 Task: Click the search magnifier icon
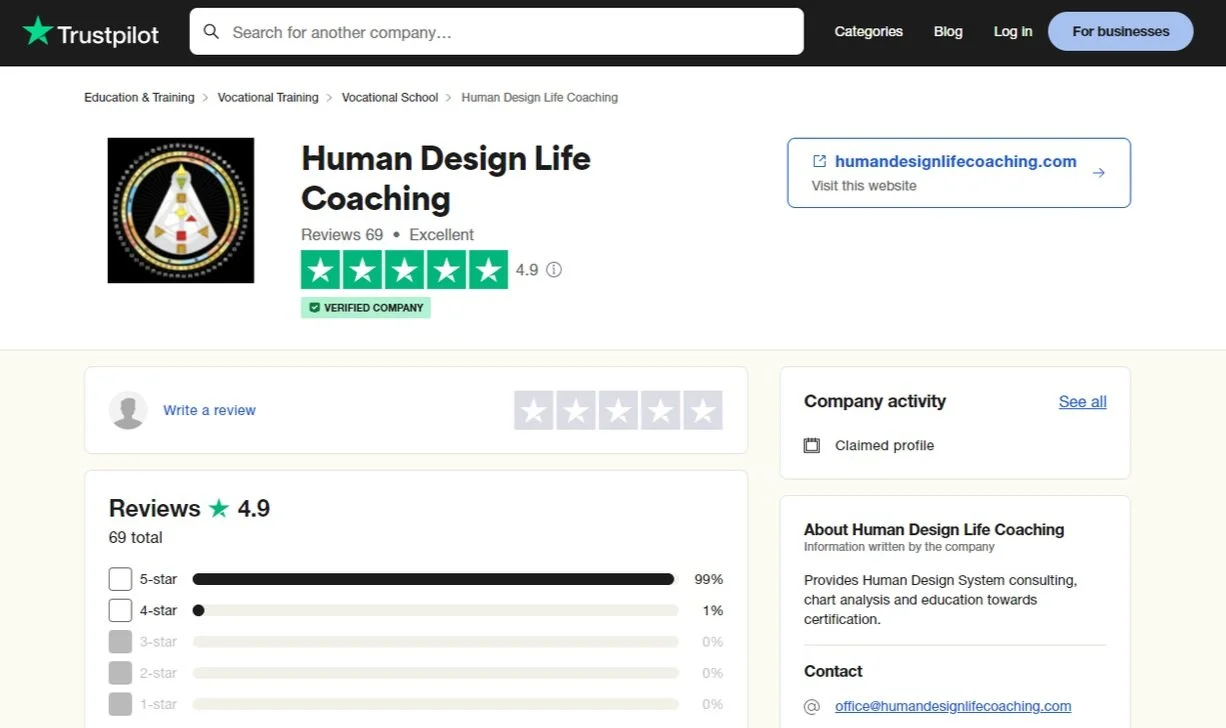pos(211,32)
